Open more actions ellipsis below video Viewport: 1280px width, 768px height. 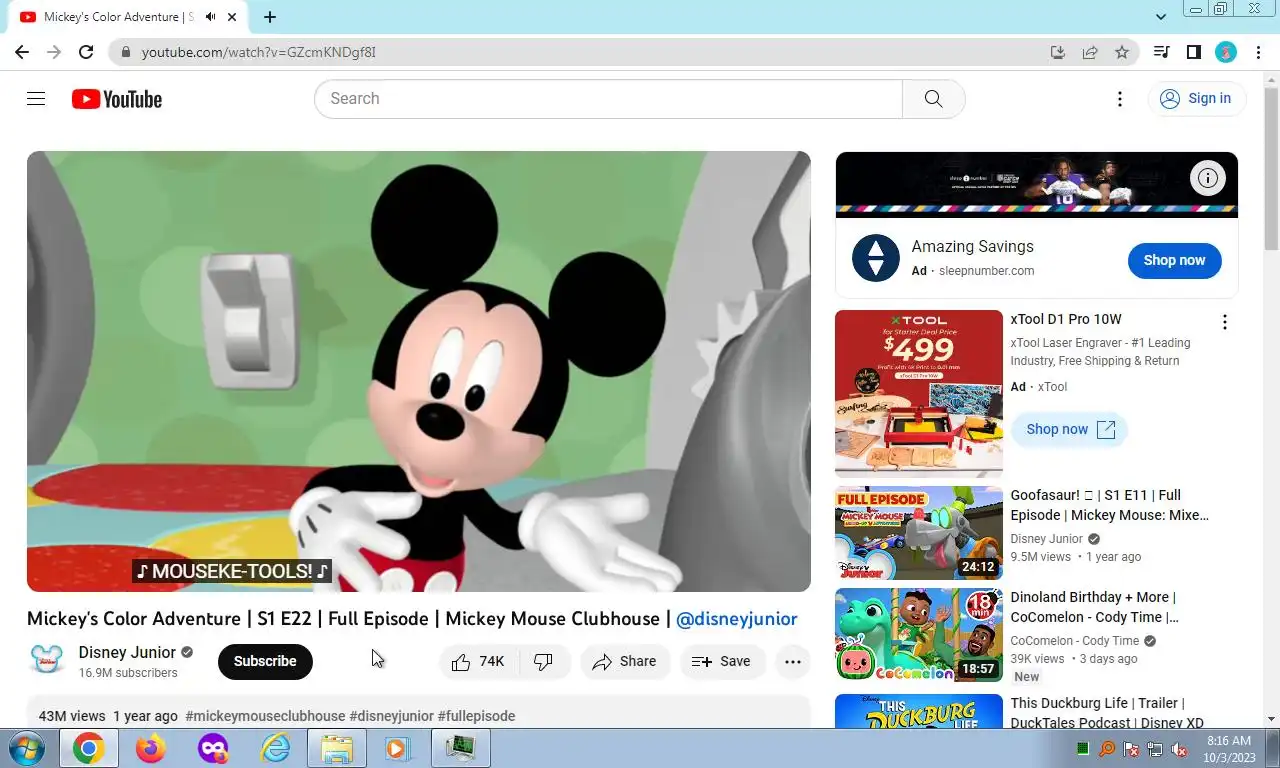(793, 661)
